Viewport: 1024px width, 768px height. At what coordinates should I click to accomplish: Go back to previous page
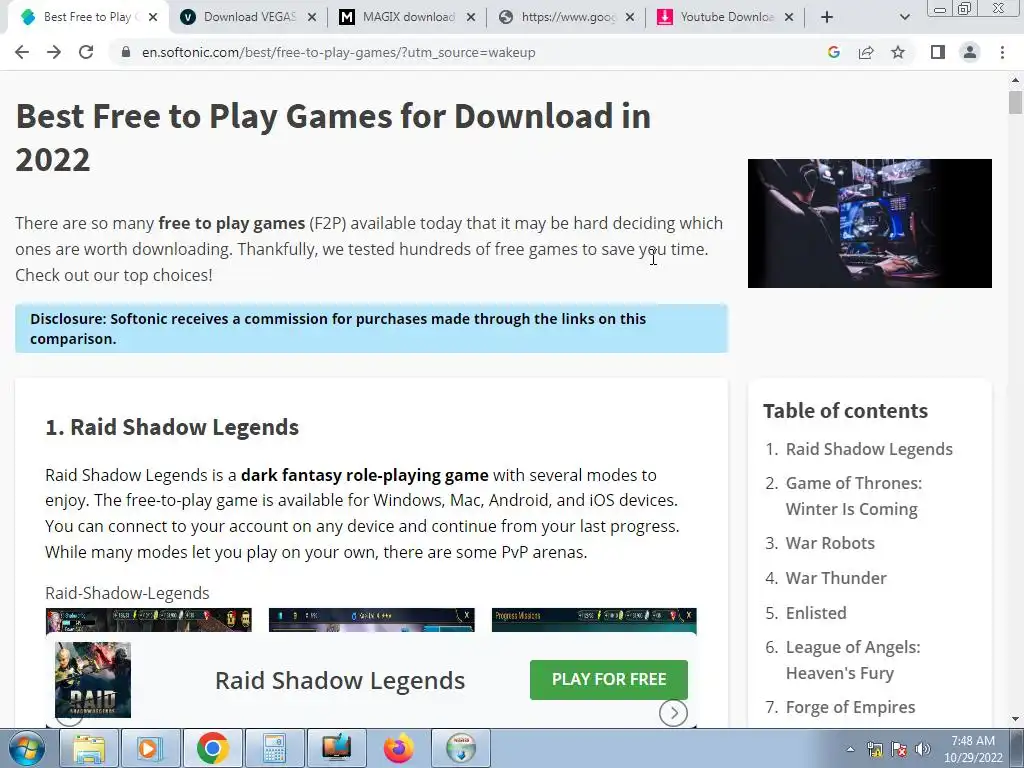point(22,52)
